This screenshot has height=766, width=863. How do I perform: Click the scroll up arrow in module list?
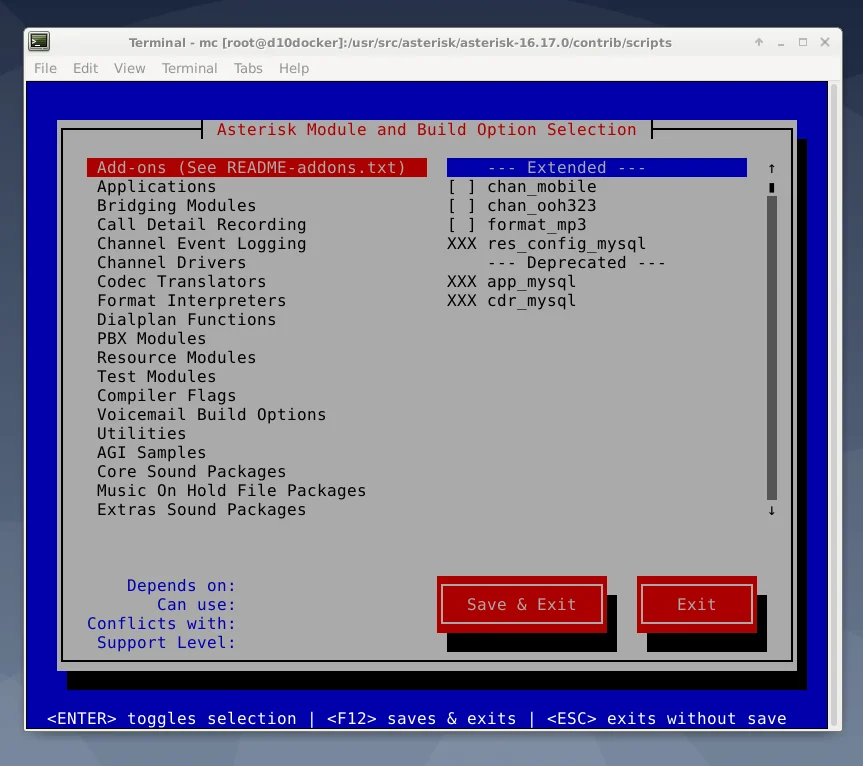[x=772, y=168]
